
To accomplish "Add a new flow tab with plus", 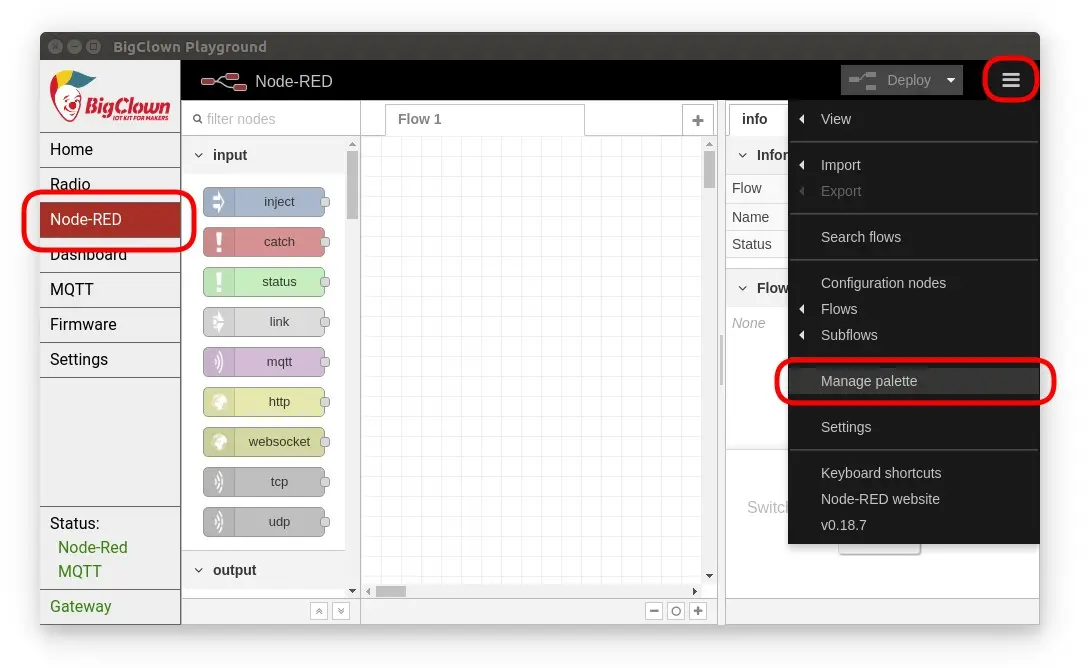I will click(698, 120).
